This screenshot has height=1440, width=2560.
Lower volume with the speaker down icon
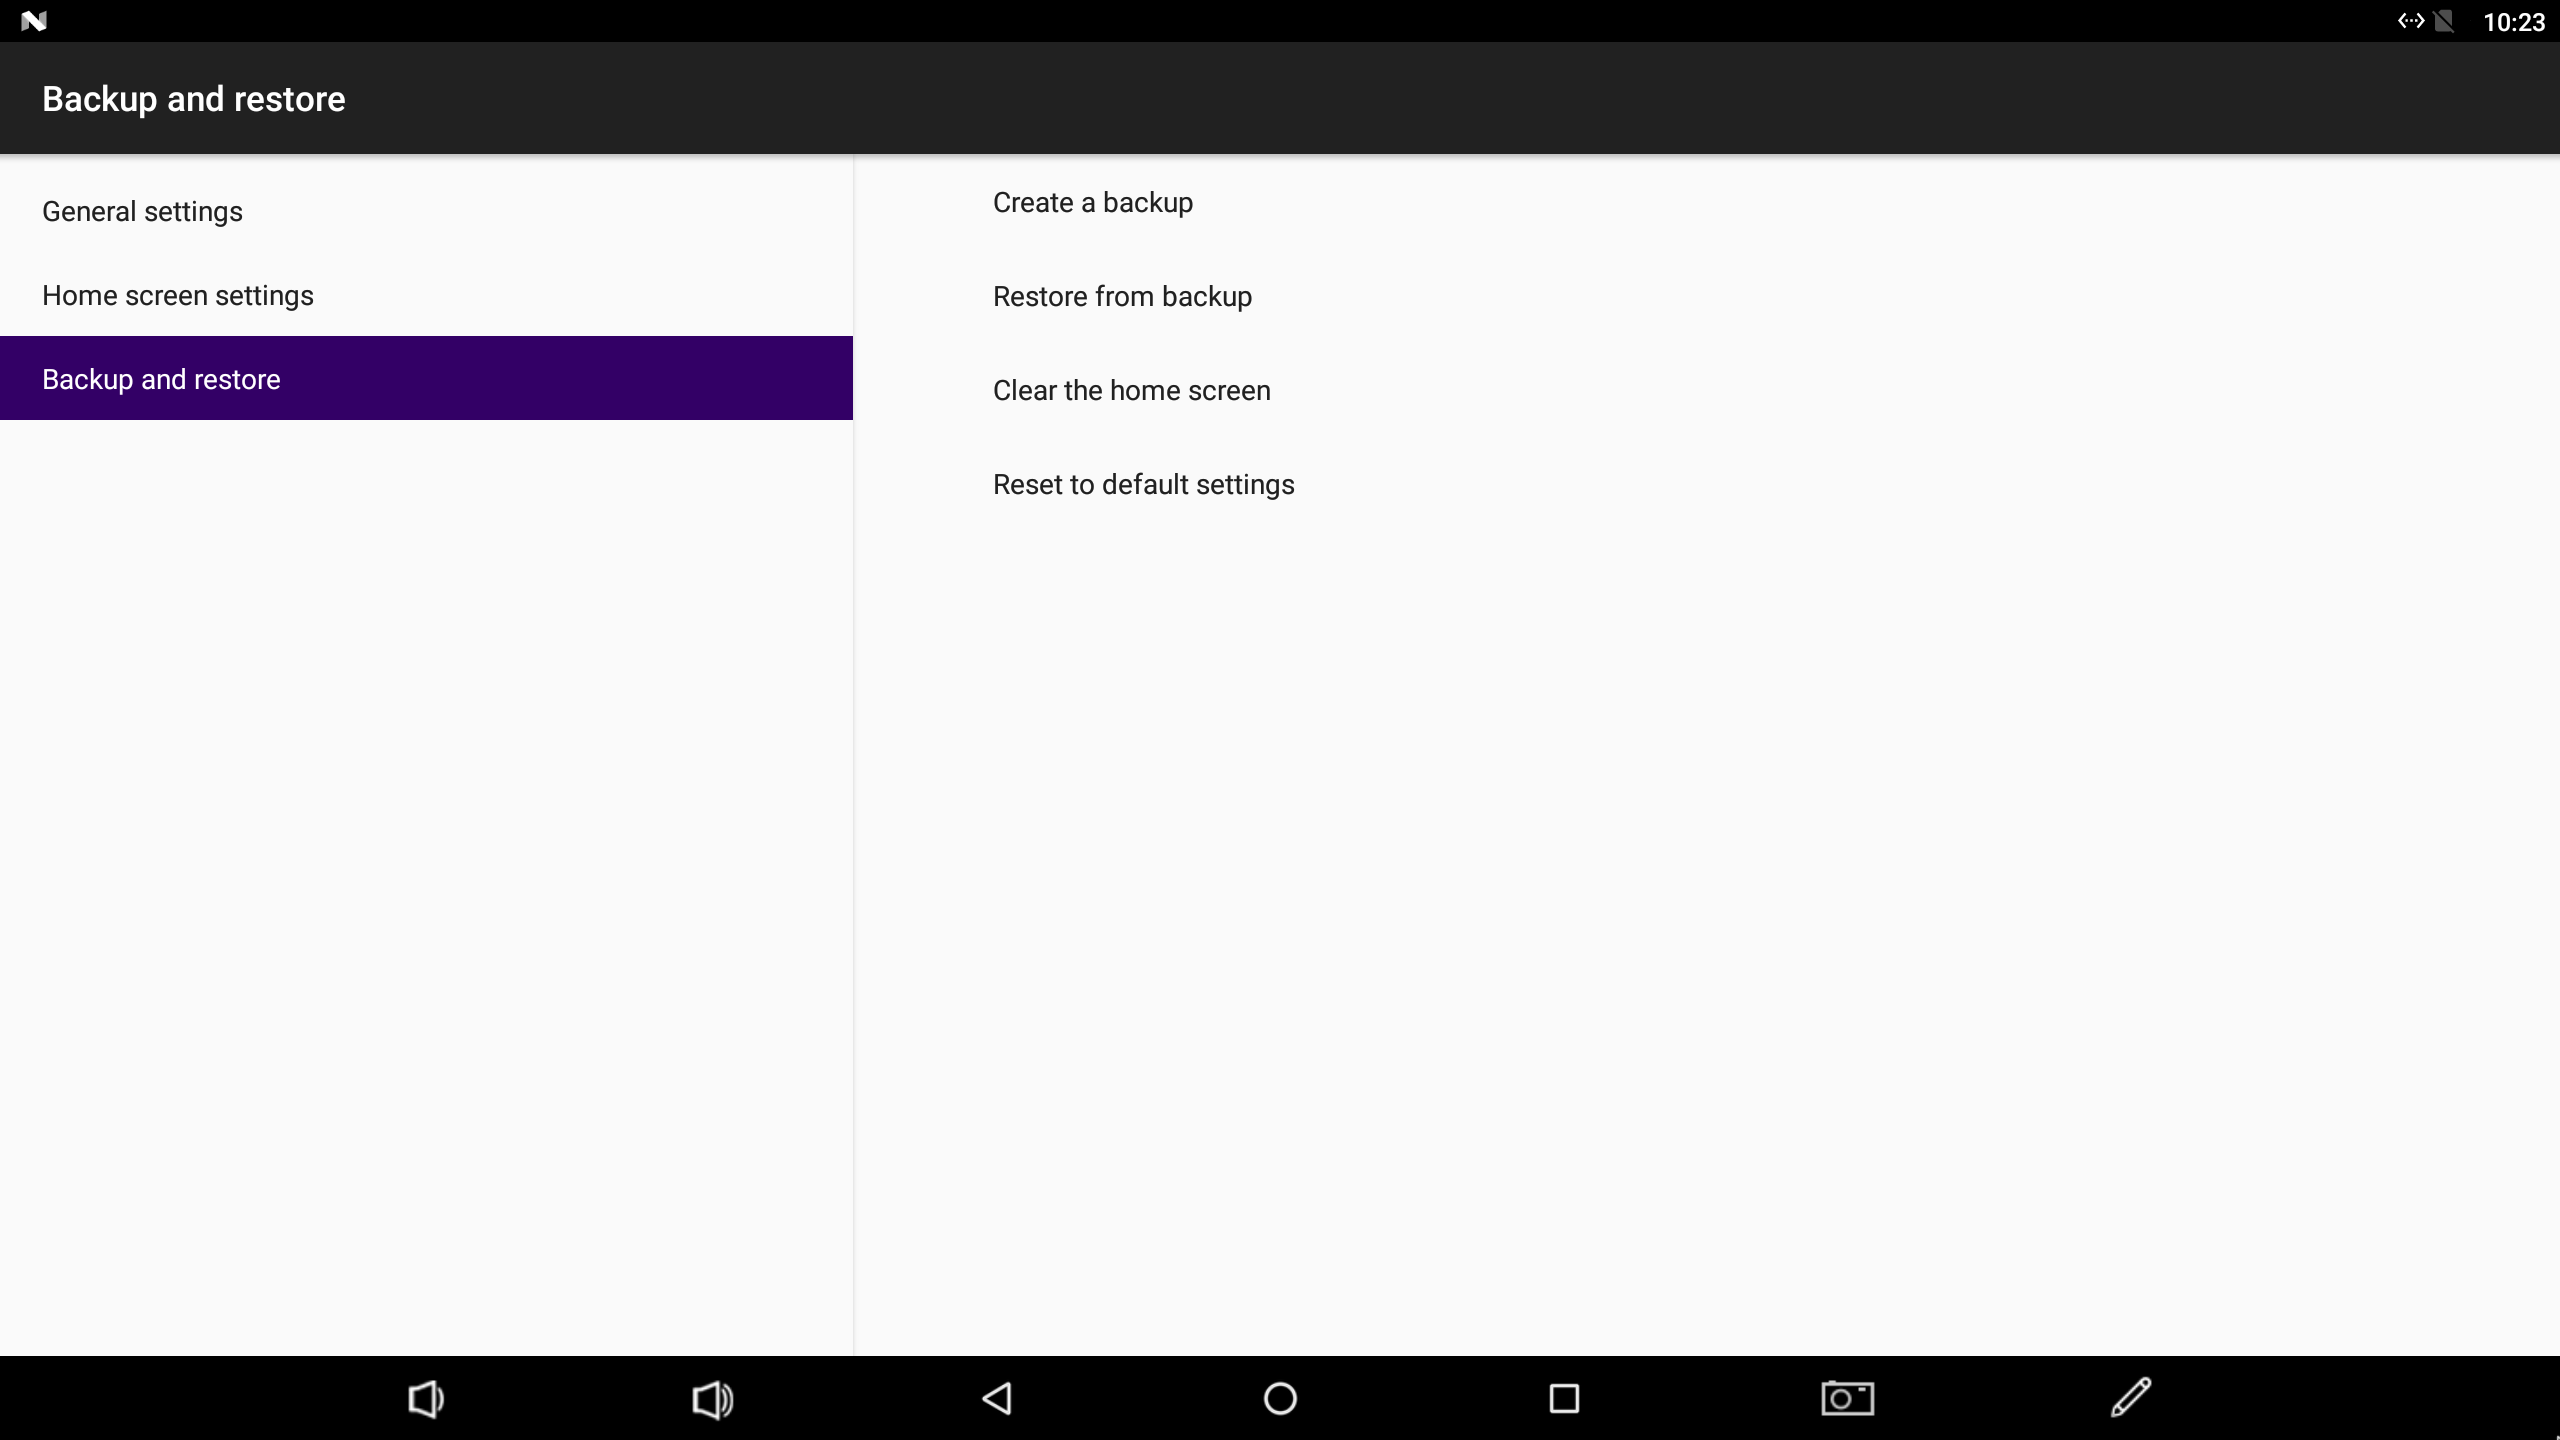point(426,1398)
